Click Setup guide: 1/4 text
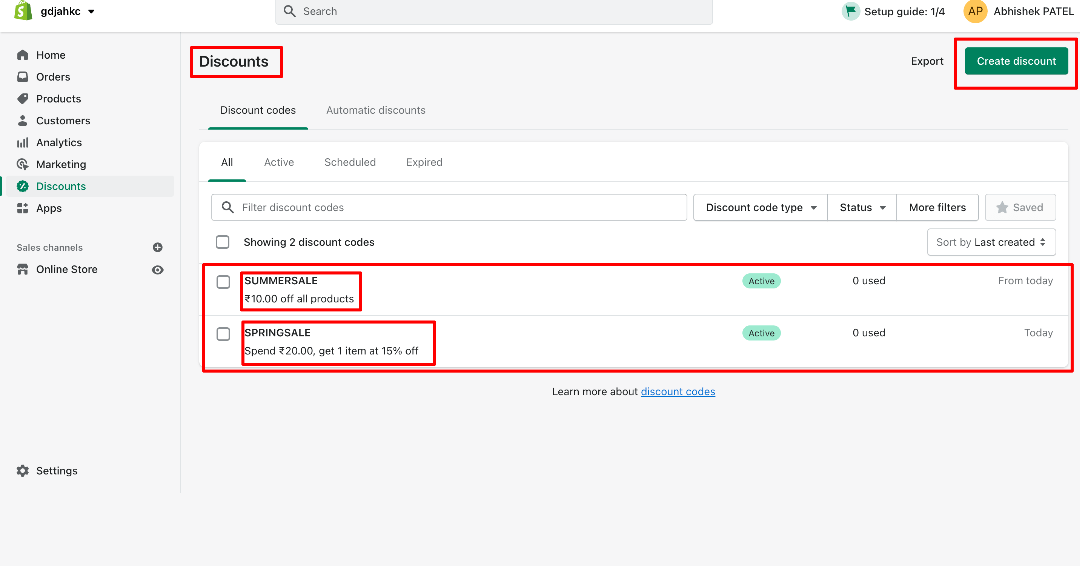Image resolution: width=1080 pixels, height=566 pixels. (x=904, y=12)
